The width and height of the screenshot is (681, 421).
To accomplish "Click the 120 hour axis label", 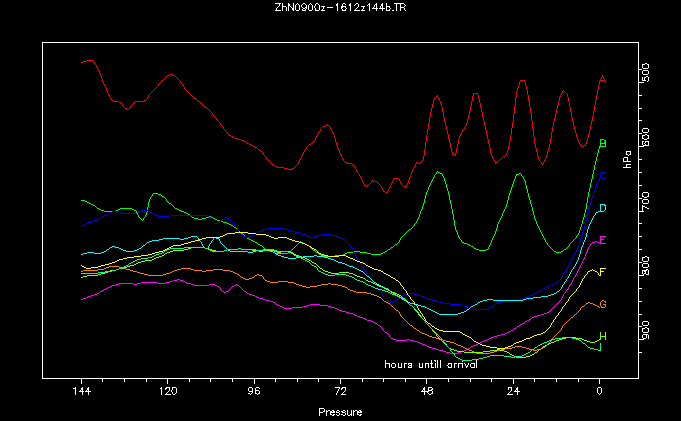I will pos(168,391).
